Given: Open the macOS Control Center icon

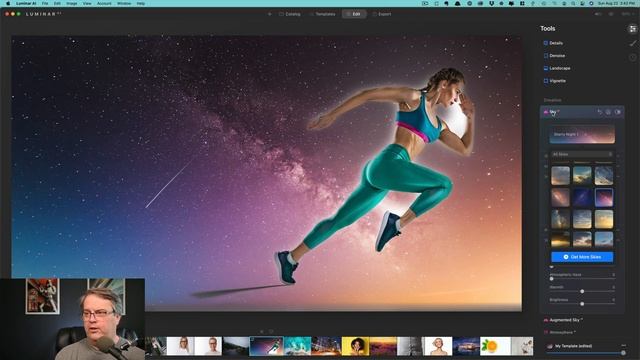Looking at the screenshot, I should pyautogui.click(x=582, y=3).
